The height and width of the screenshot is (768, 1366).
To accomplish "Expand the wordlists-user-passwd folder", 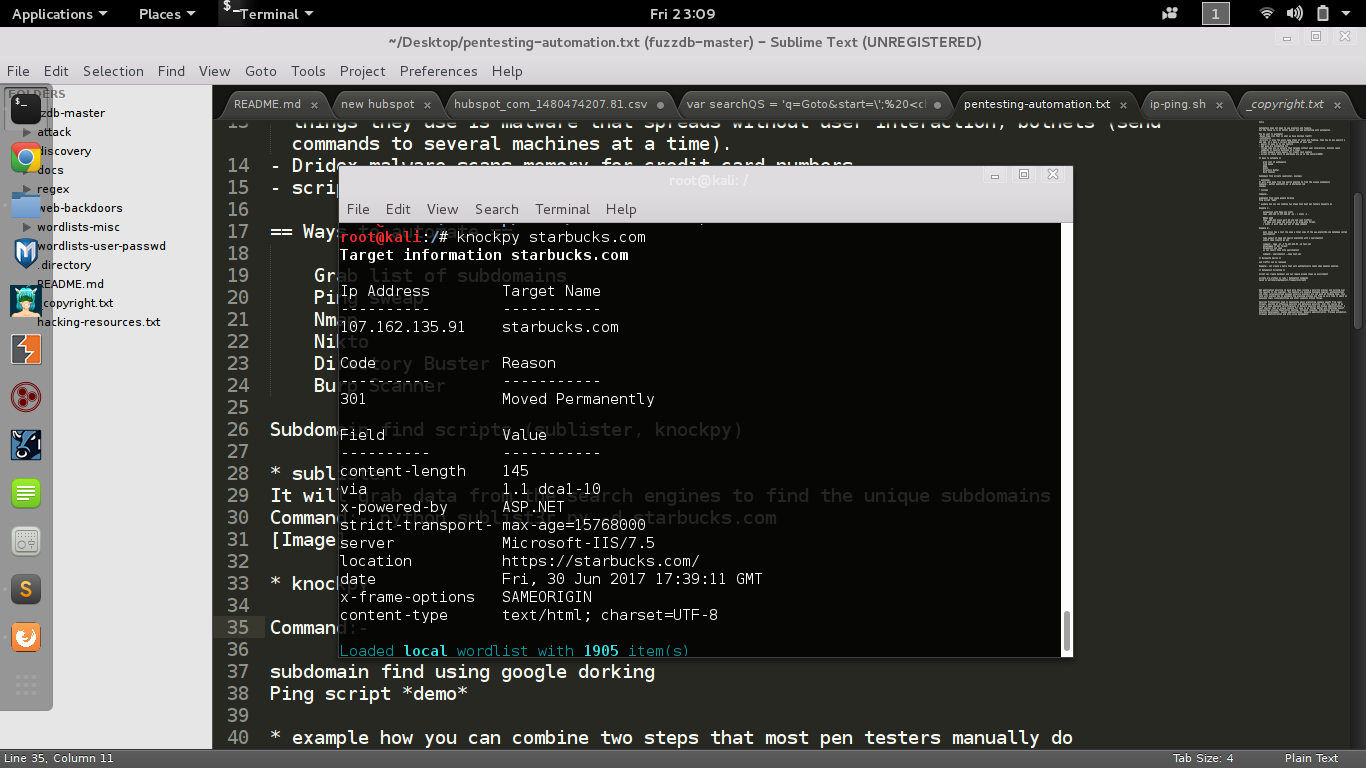I will click(x=26, y=246).
